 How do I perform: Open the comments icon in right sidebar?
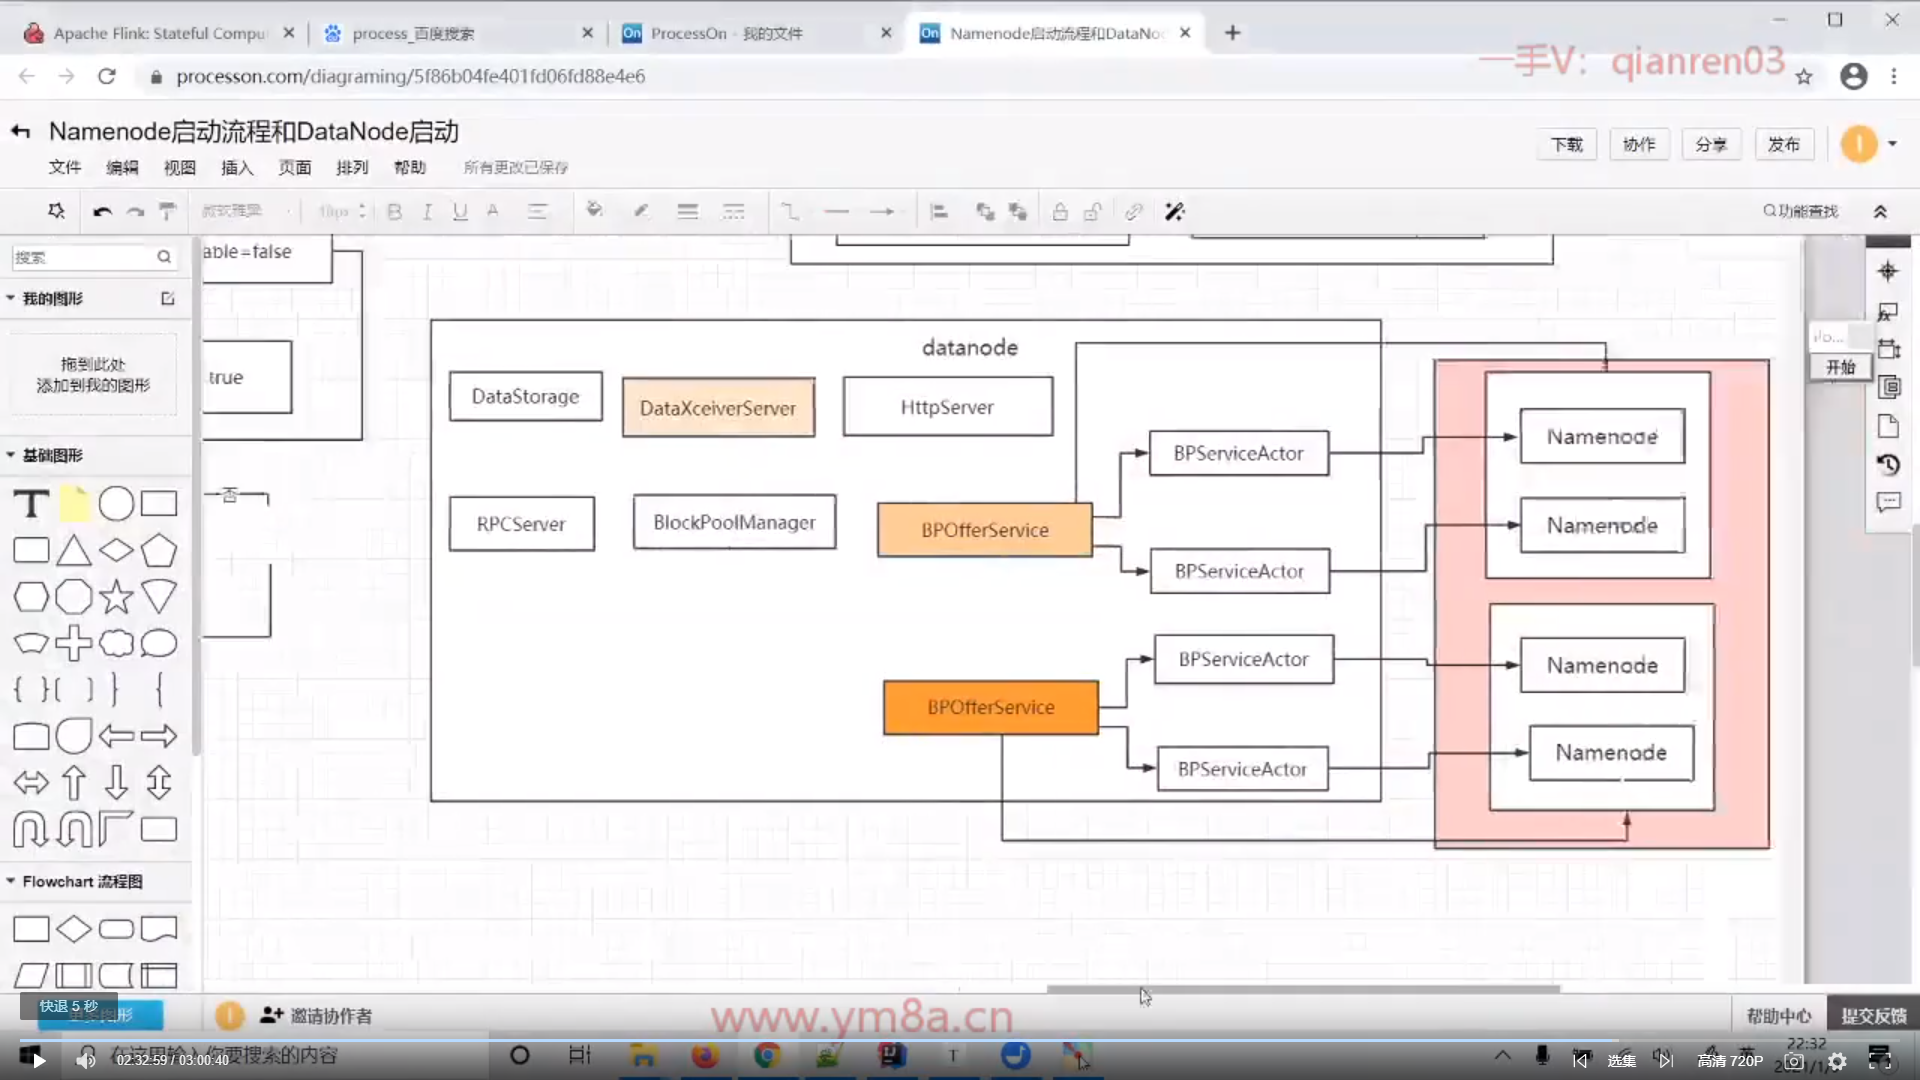pyautogui.click(x=1888, y=503)
